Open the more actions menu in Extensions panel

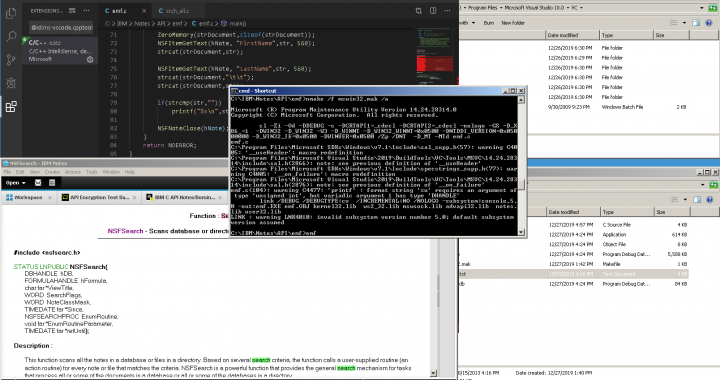point(86,11)
